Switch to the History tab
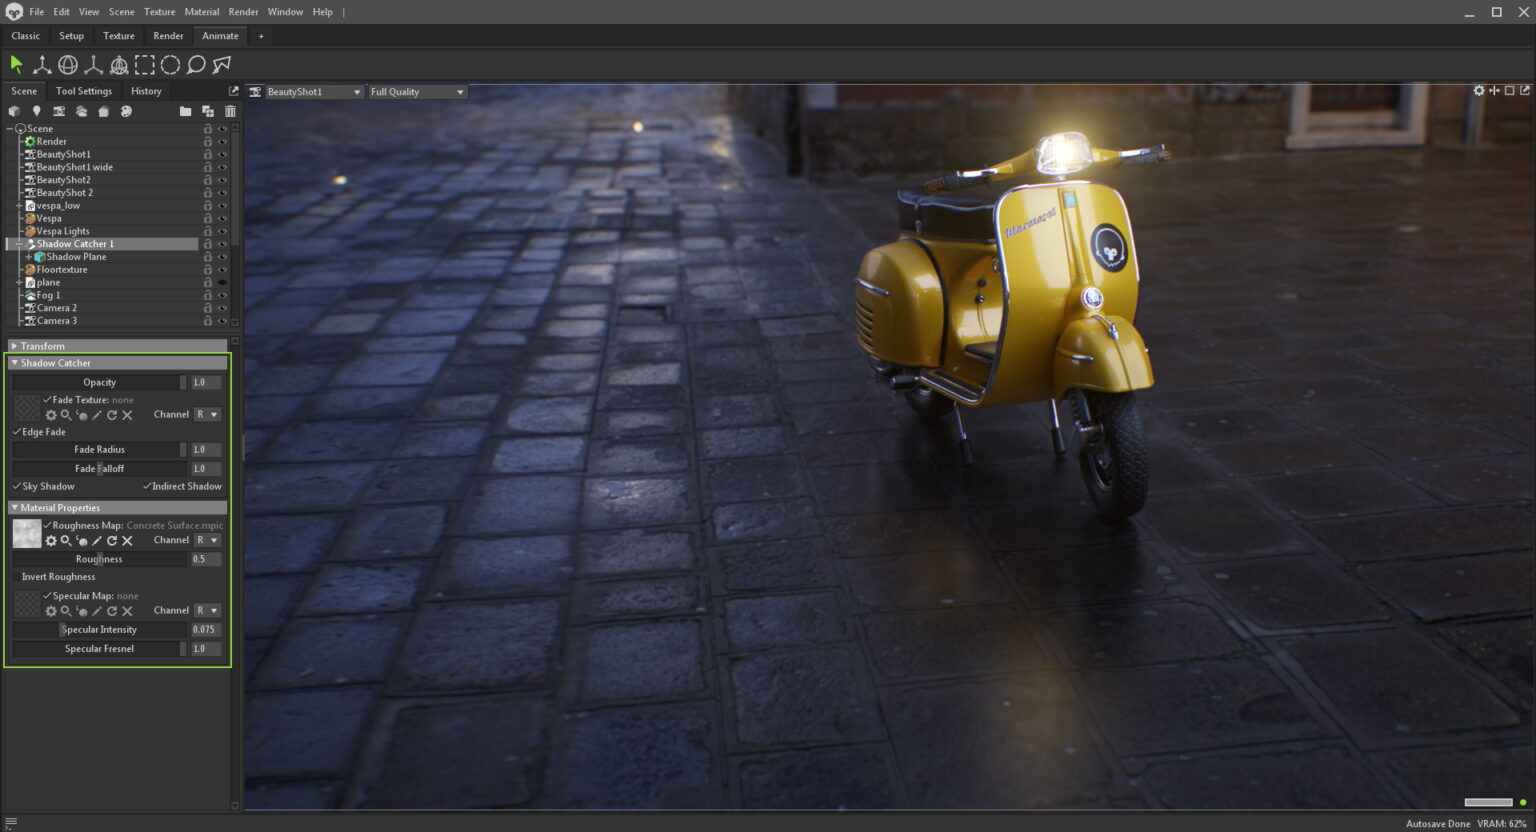 [145, 90]
